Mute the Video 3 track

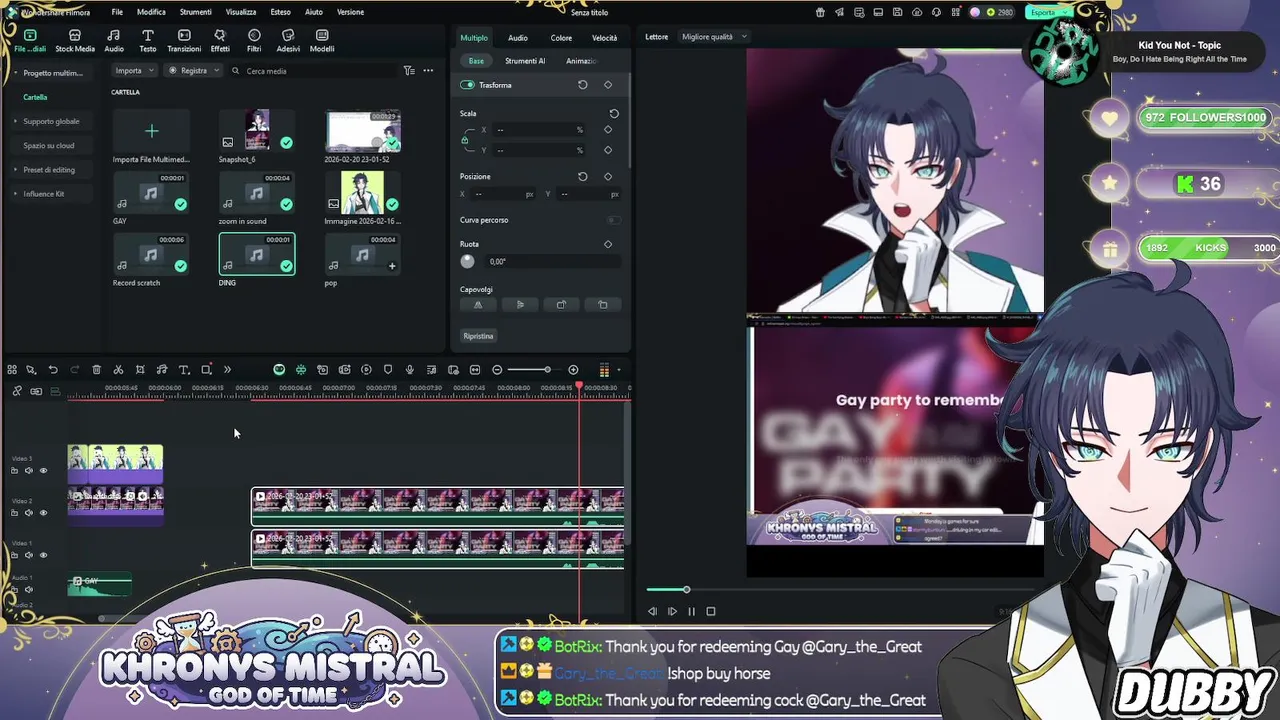[28, 471]
